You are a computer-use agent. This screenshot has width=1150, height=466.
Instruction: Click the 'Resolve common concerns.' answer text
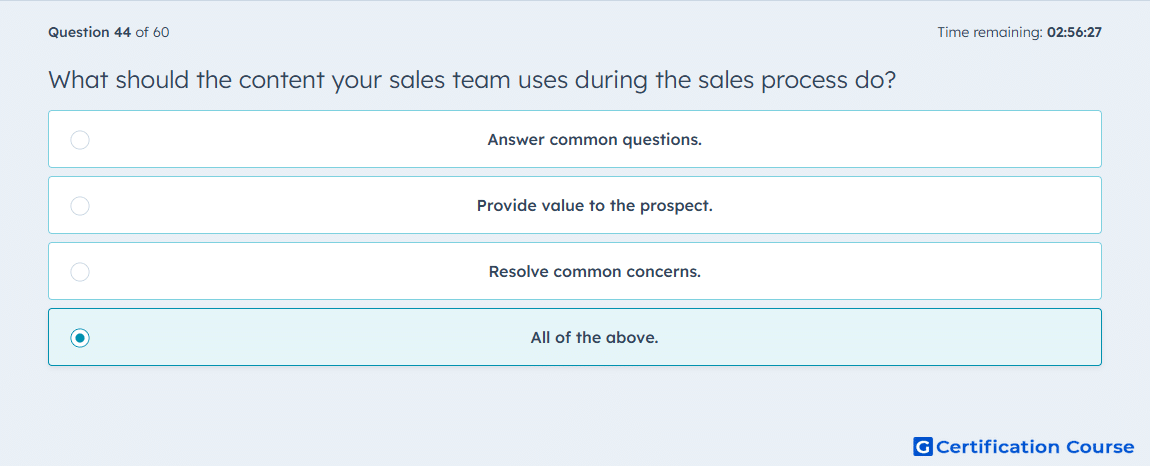[595, 272]
